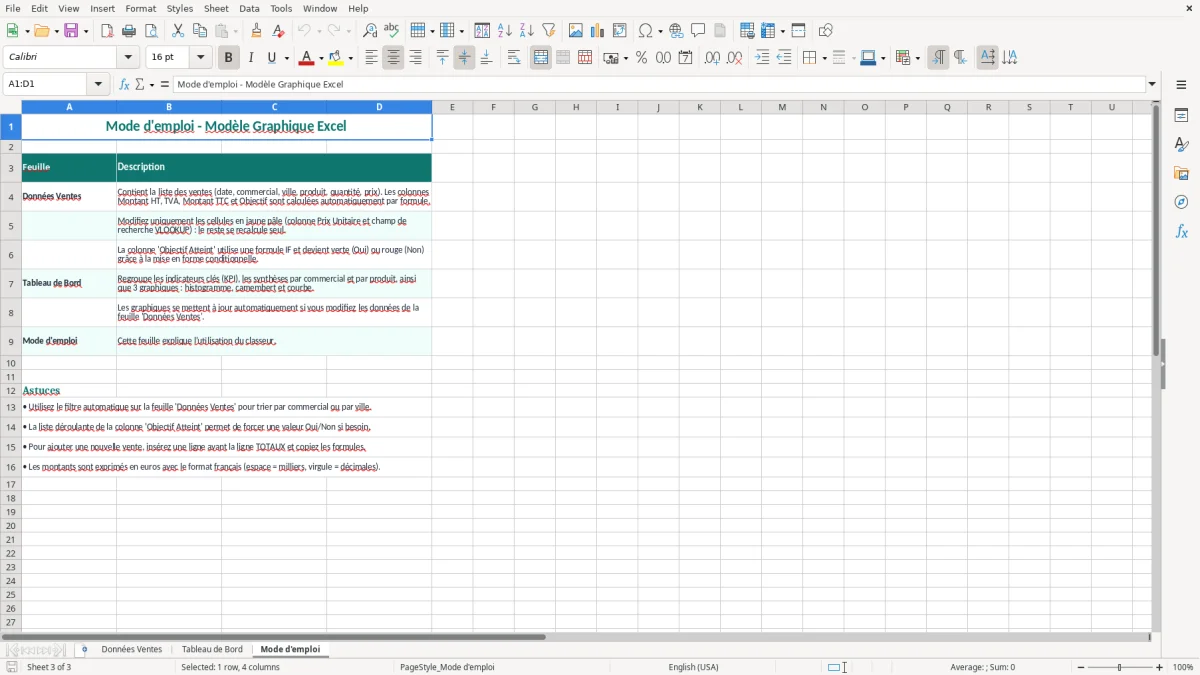Toggle Merge and Center Cells

click(541, 58)
